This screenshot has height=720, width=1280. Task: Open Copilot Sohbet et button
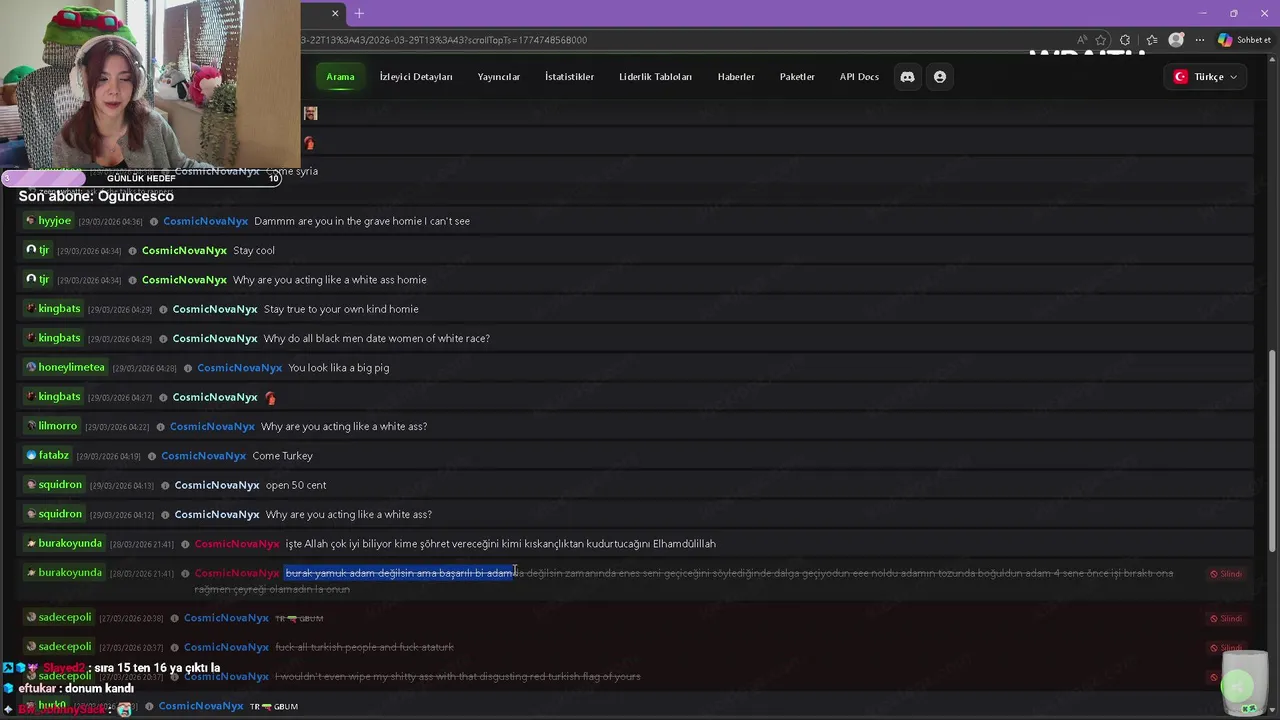[1244, 40]
